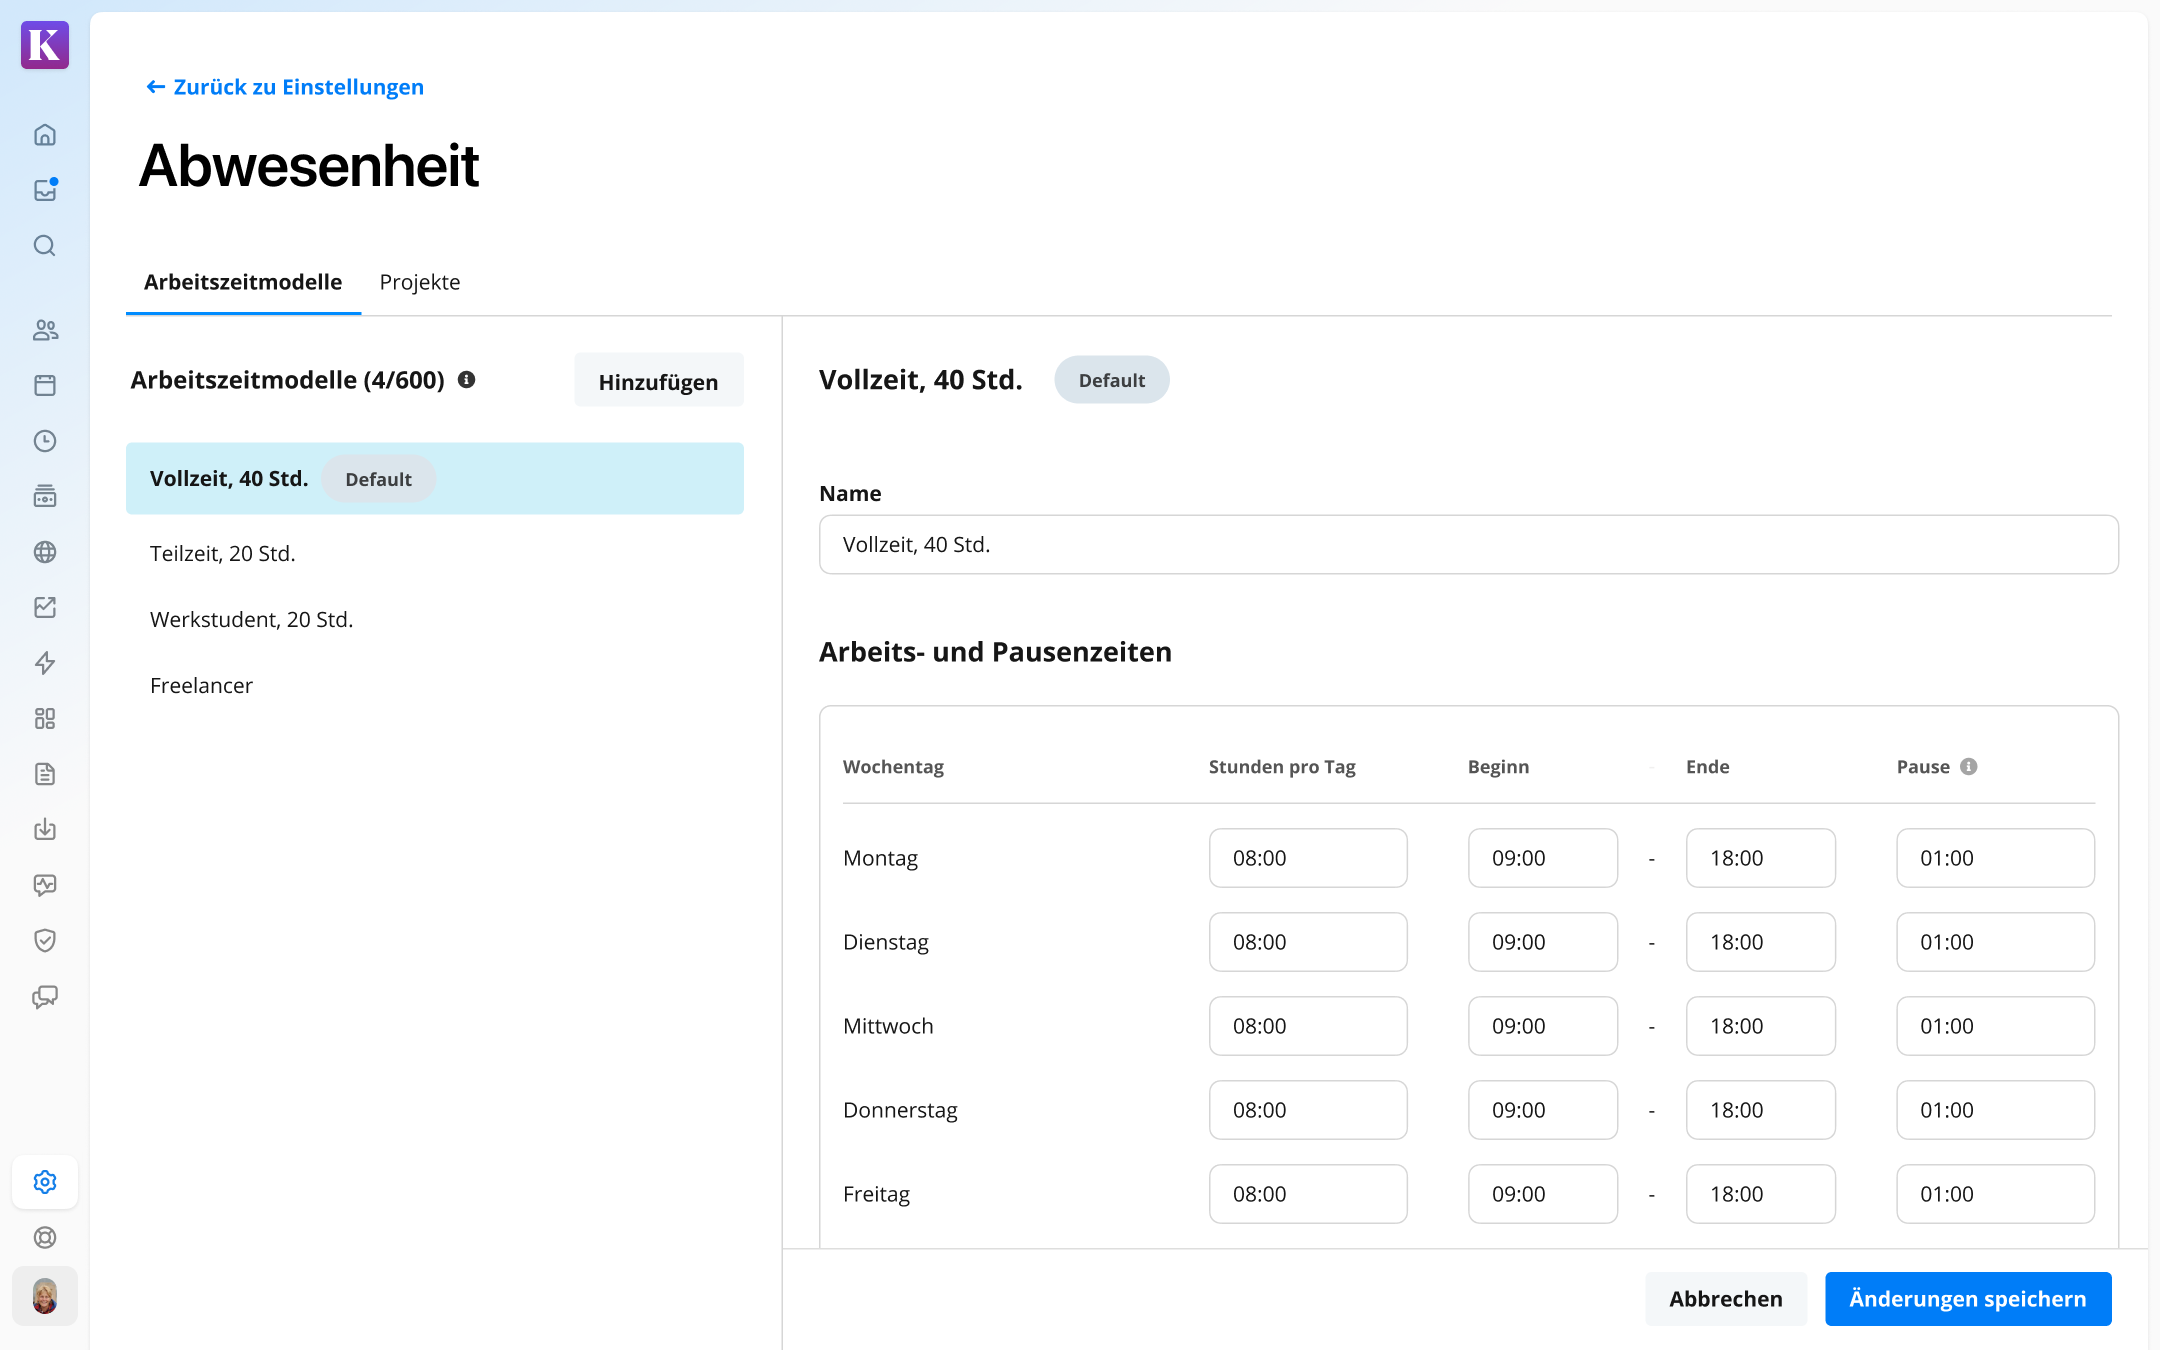Select Teilzeit, 20 Std. model
Screen dimensions: 2160x1350
[x=223, y=554]
